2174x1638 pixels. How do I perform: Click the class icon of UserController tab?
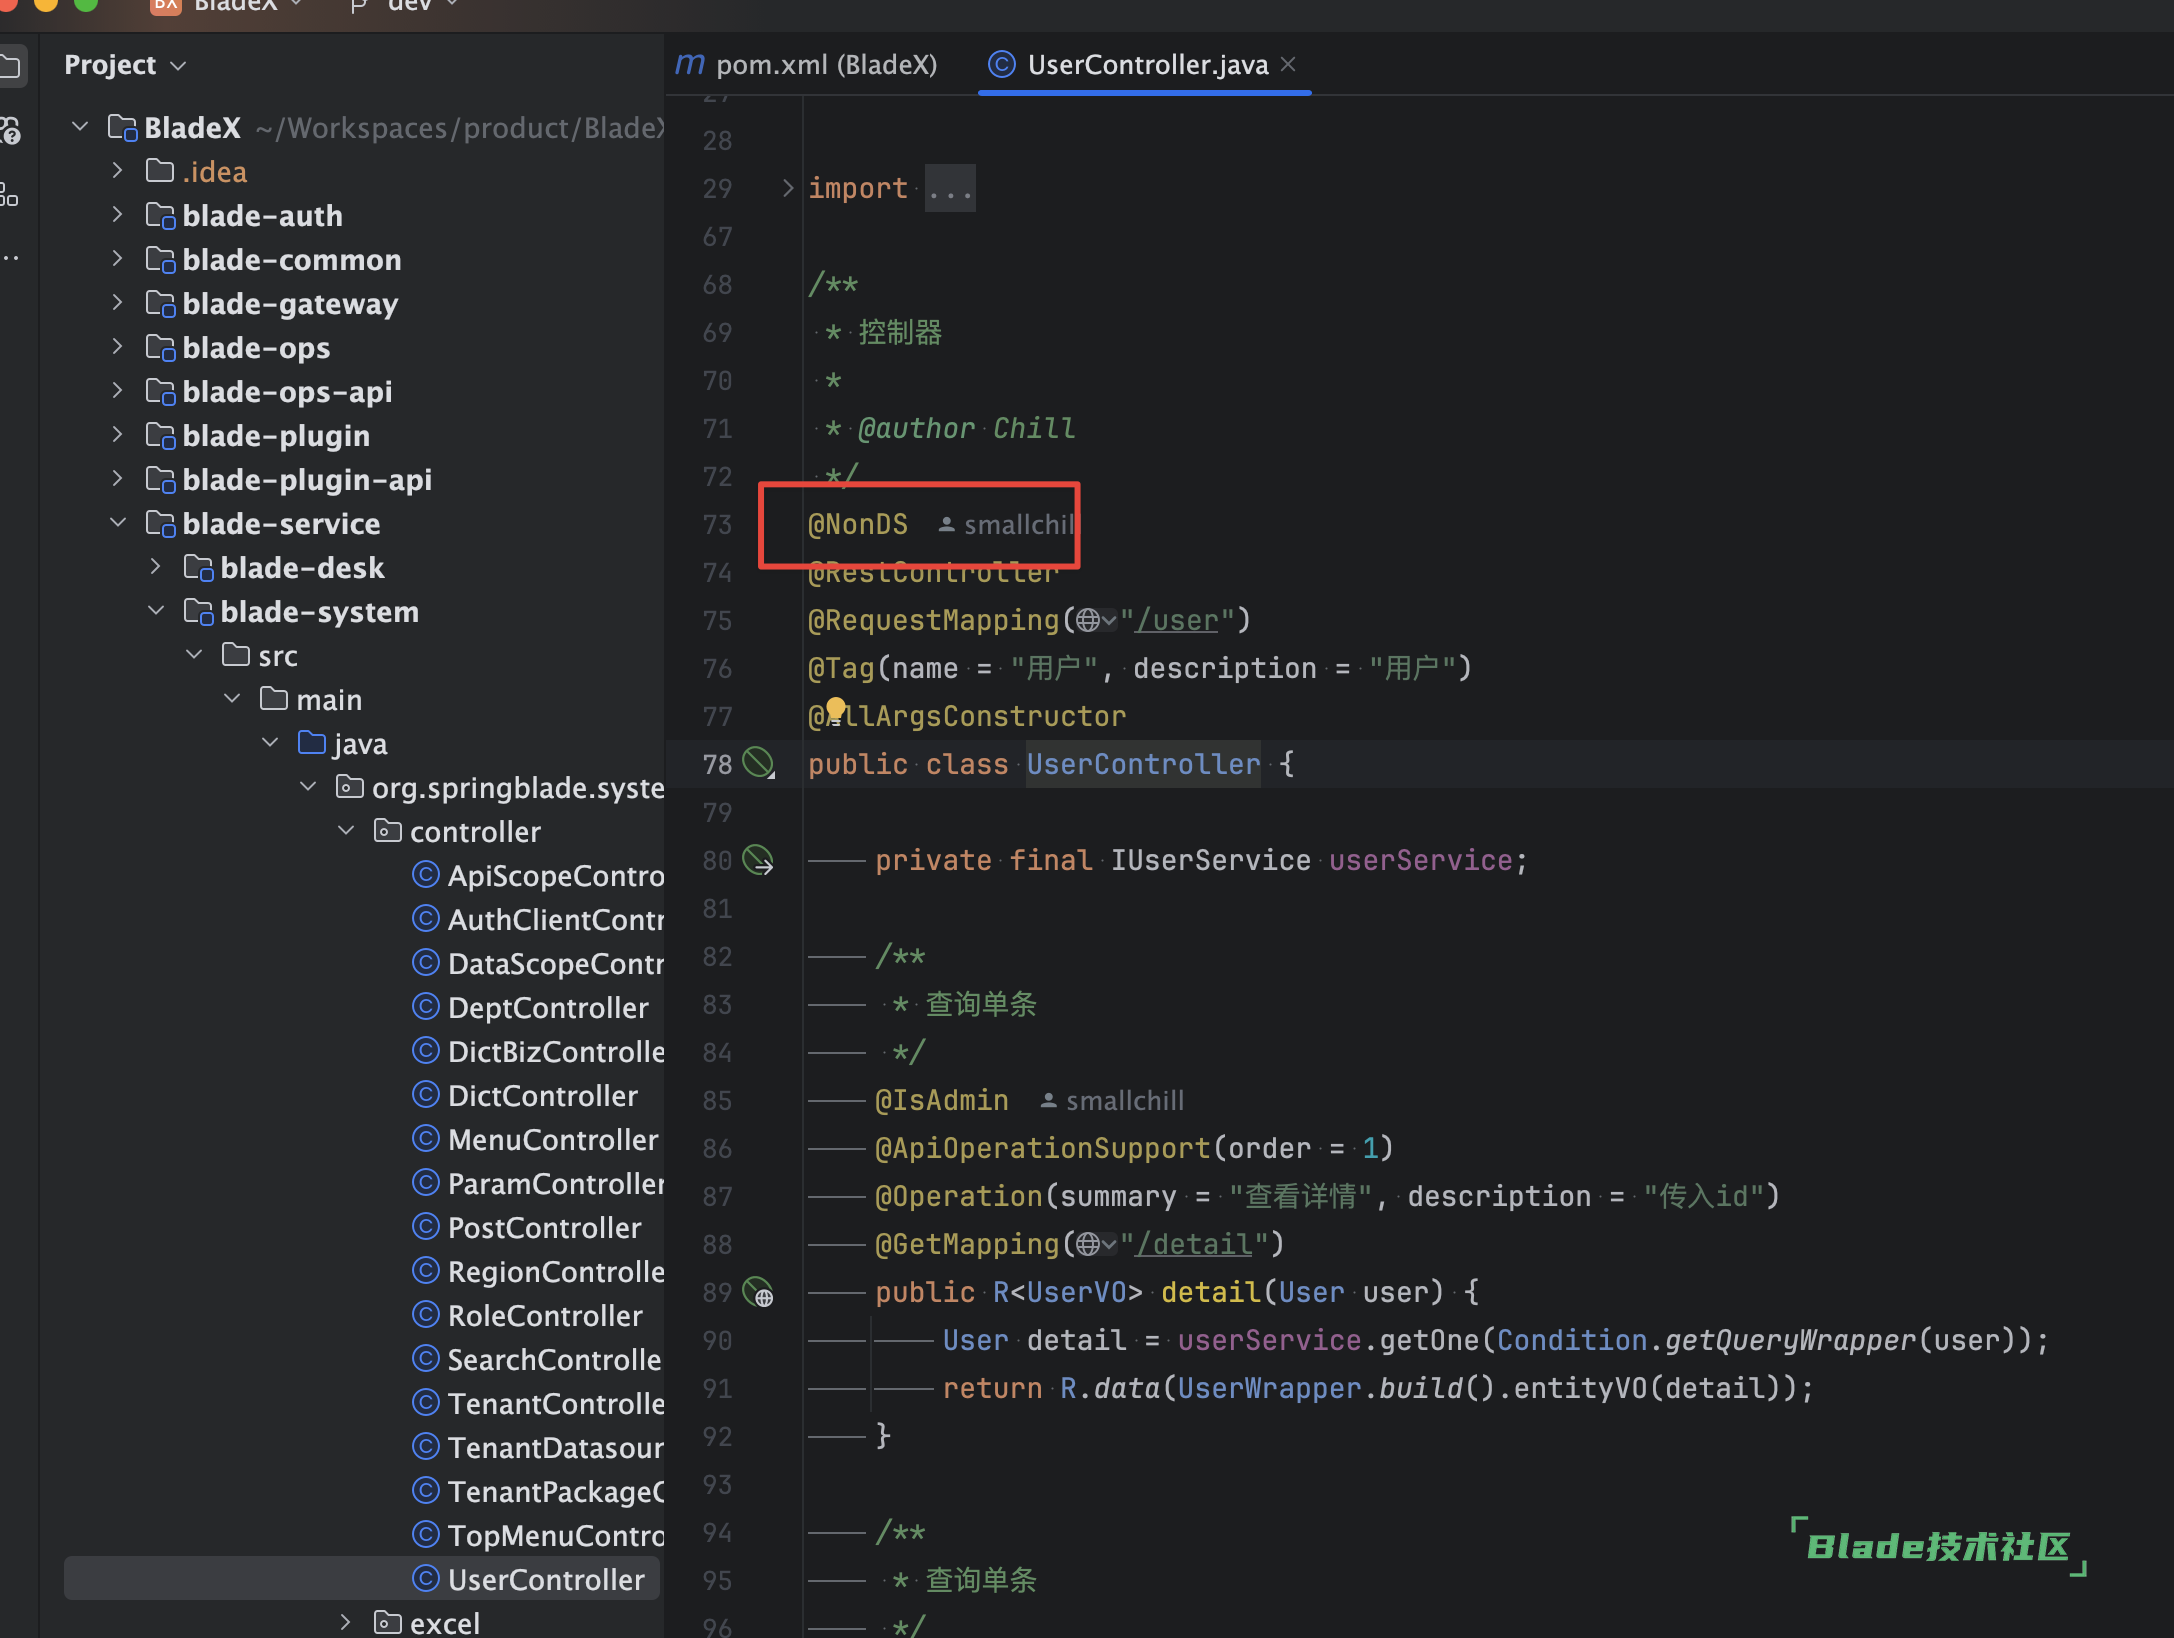(x=1001, y=65)
